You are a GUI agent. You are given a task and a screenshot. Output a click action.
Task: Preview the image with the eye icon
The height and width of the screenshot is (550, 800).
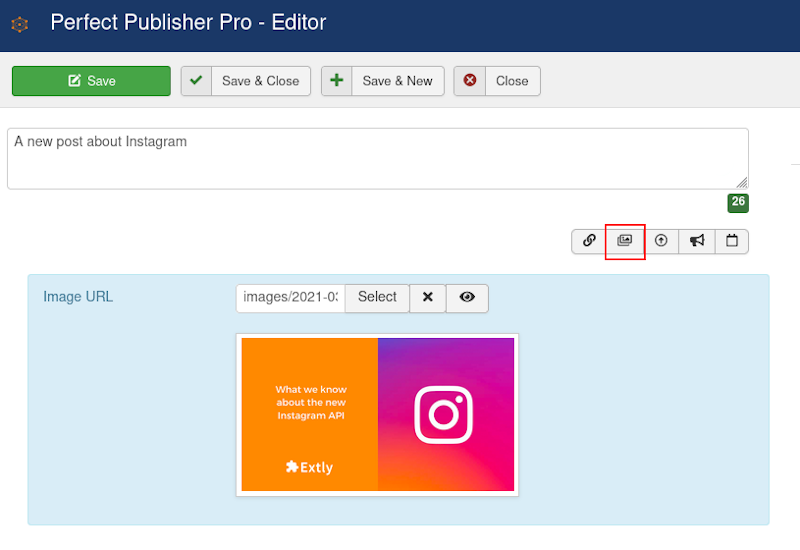coord(467,298)
